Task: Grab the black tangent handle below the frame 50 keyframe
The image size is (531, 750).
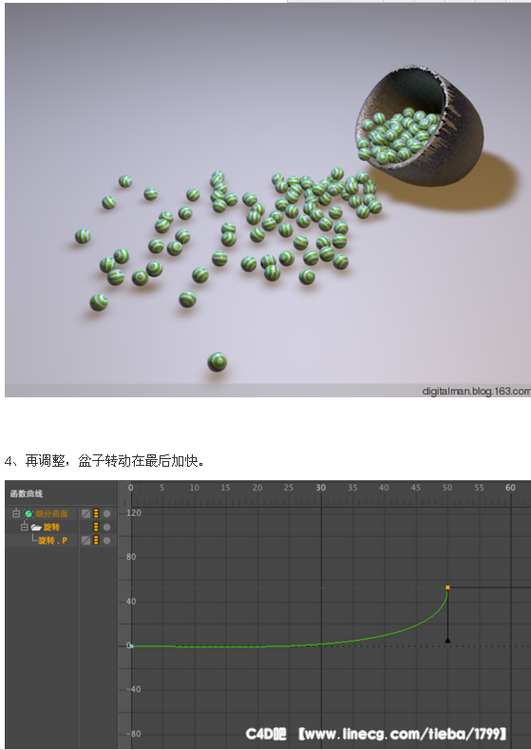Action: coord(448,640)
